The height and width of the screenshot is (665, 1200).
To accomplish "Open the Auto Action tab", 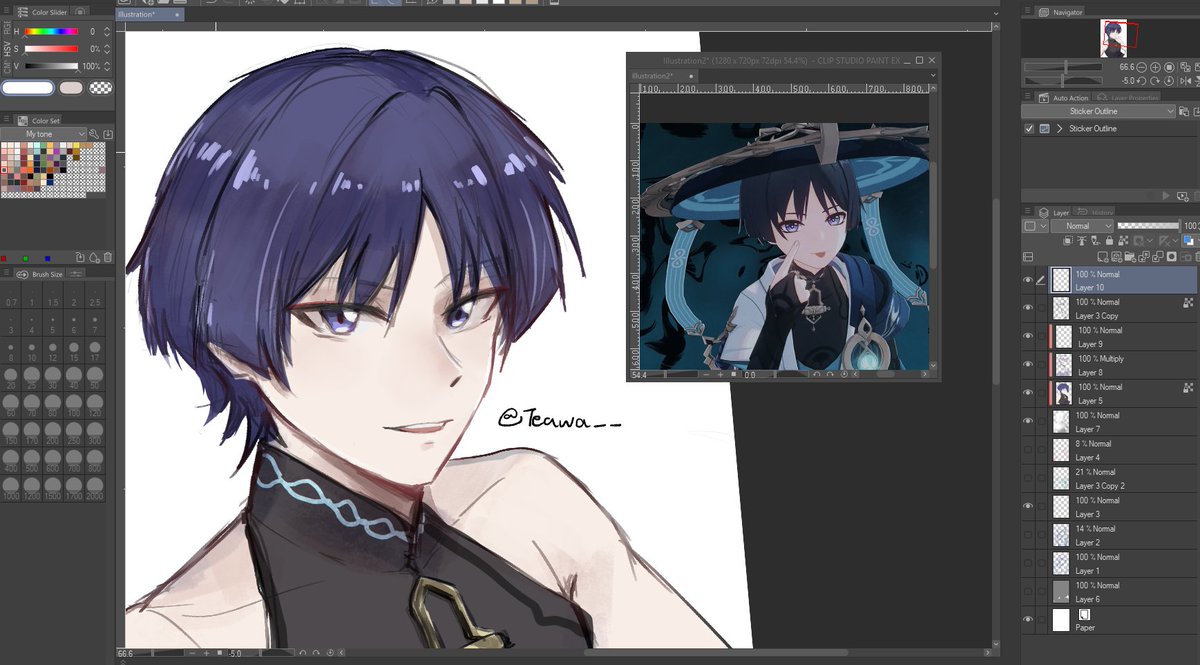I will [x=1062, y=97].
